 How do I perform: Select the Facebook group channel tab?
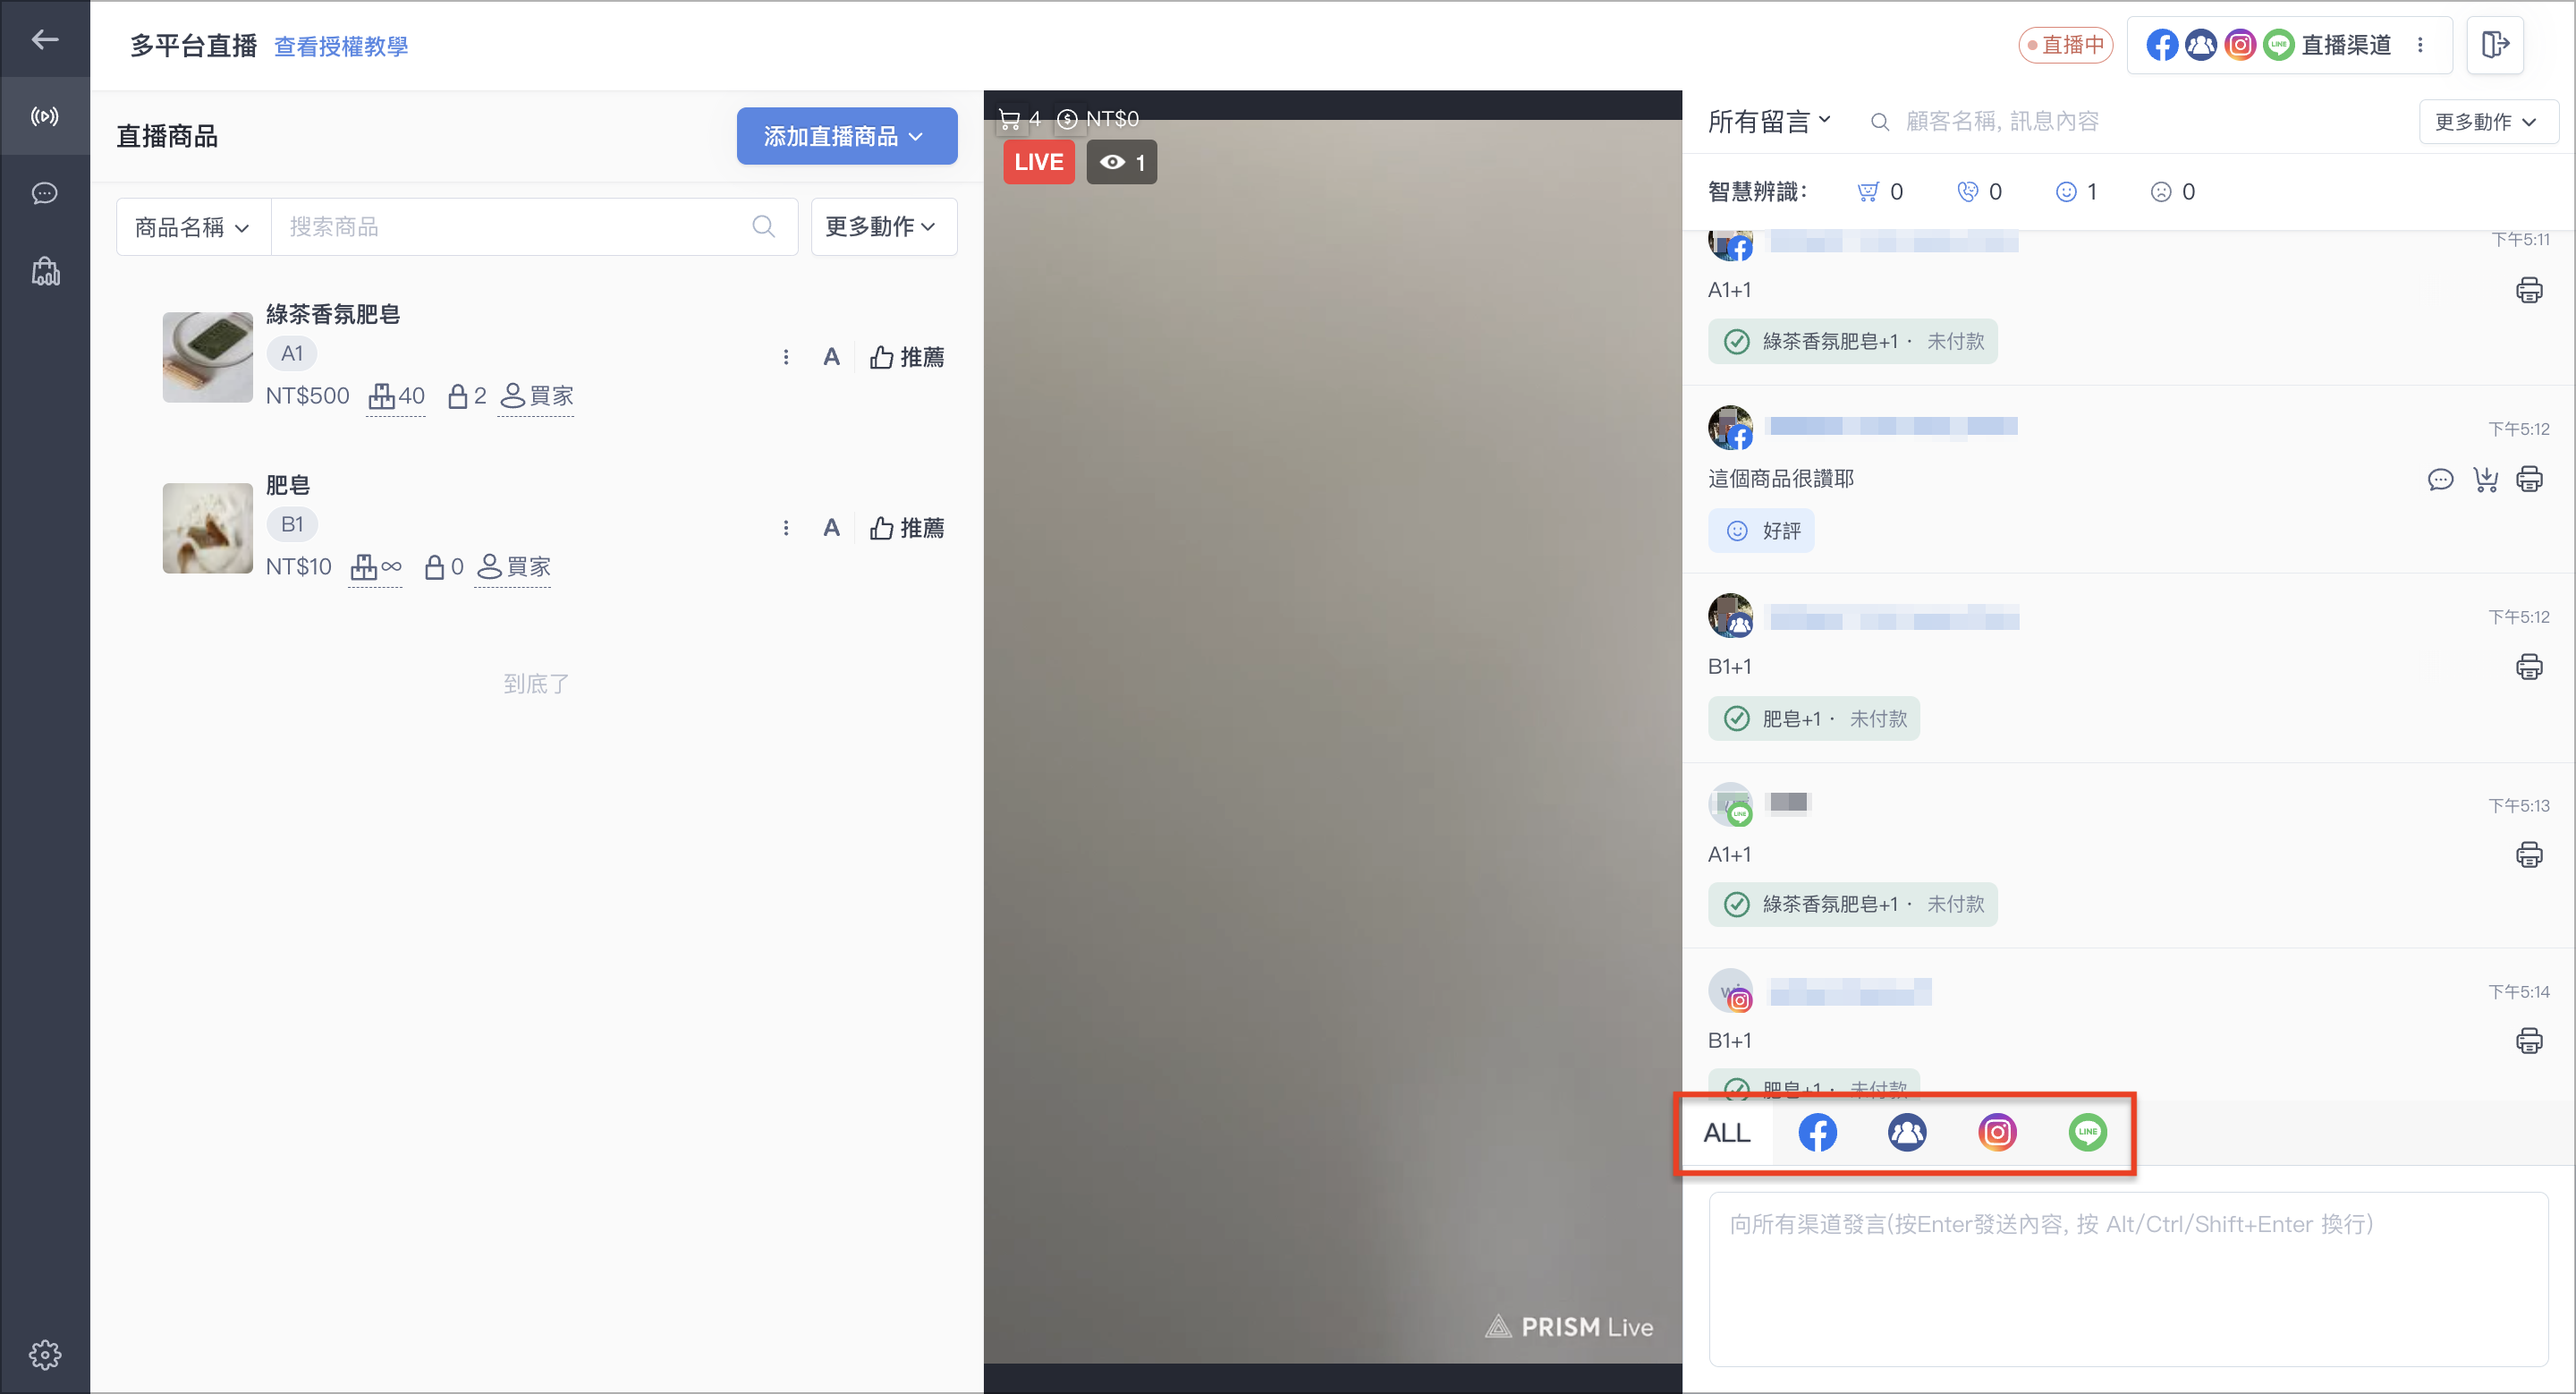coord(1907,1133)
